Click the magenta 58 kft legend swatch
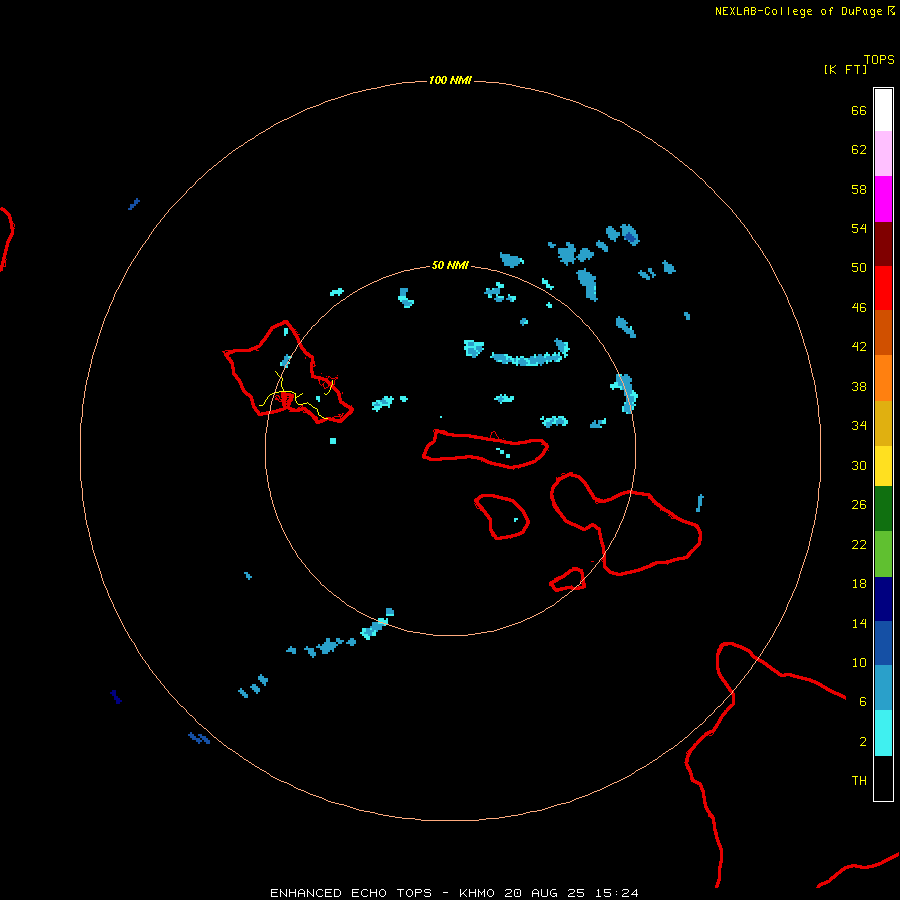The height and width of the screenshot is (900, 900). (883, 199)
